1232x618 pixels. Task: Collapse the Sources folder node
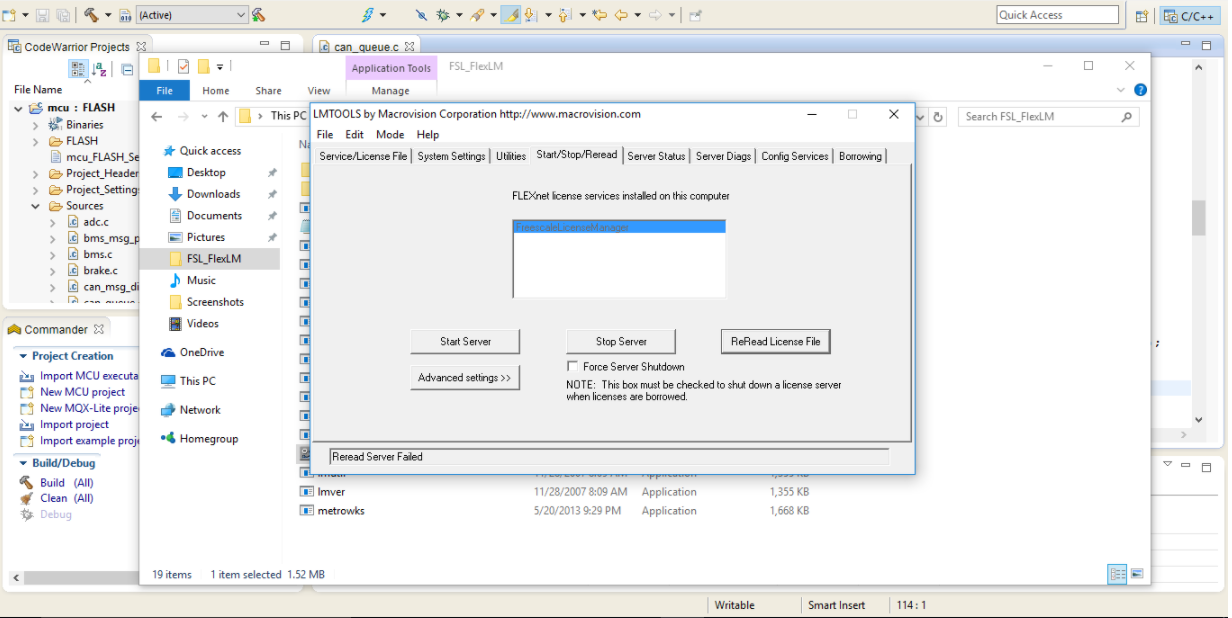[36, 206]
